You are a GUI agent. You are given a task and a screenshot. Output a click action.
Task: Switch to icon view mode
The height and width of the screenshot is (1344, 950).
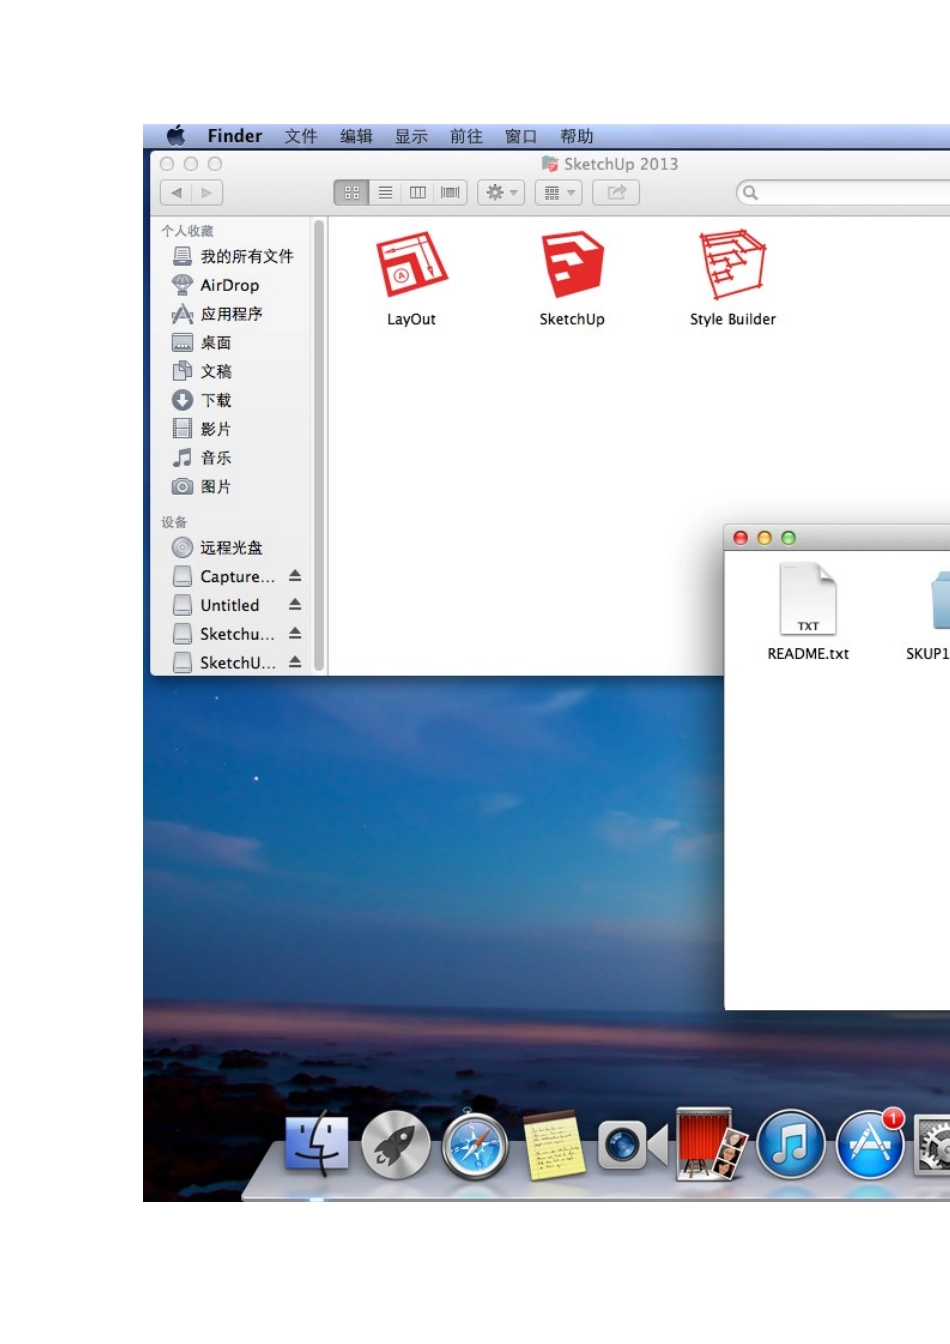click(351, 193)
